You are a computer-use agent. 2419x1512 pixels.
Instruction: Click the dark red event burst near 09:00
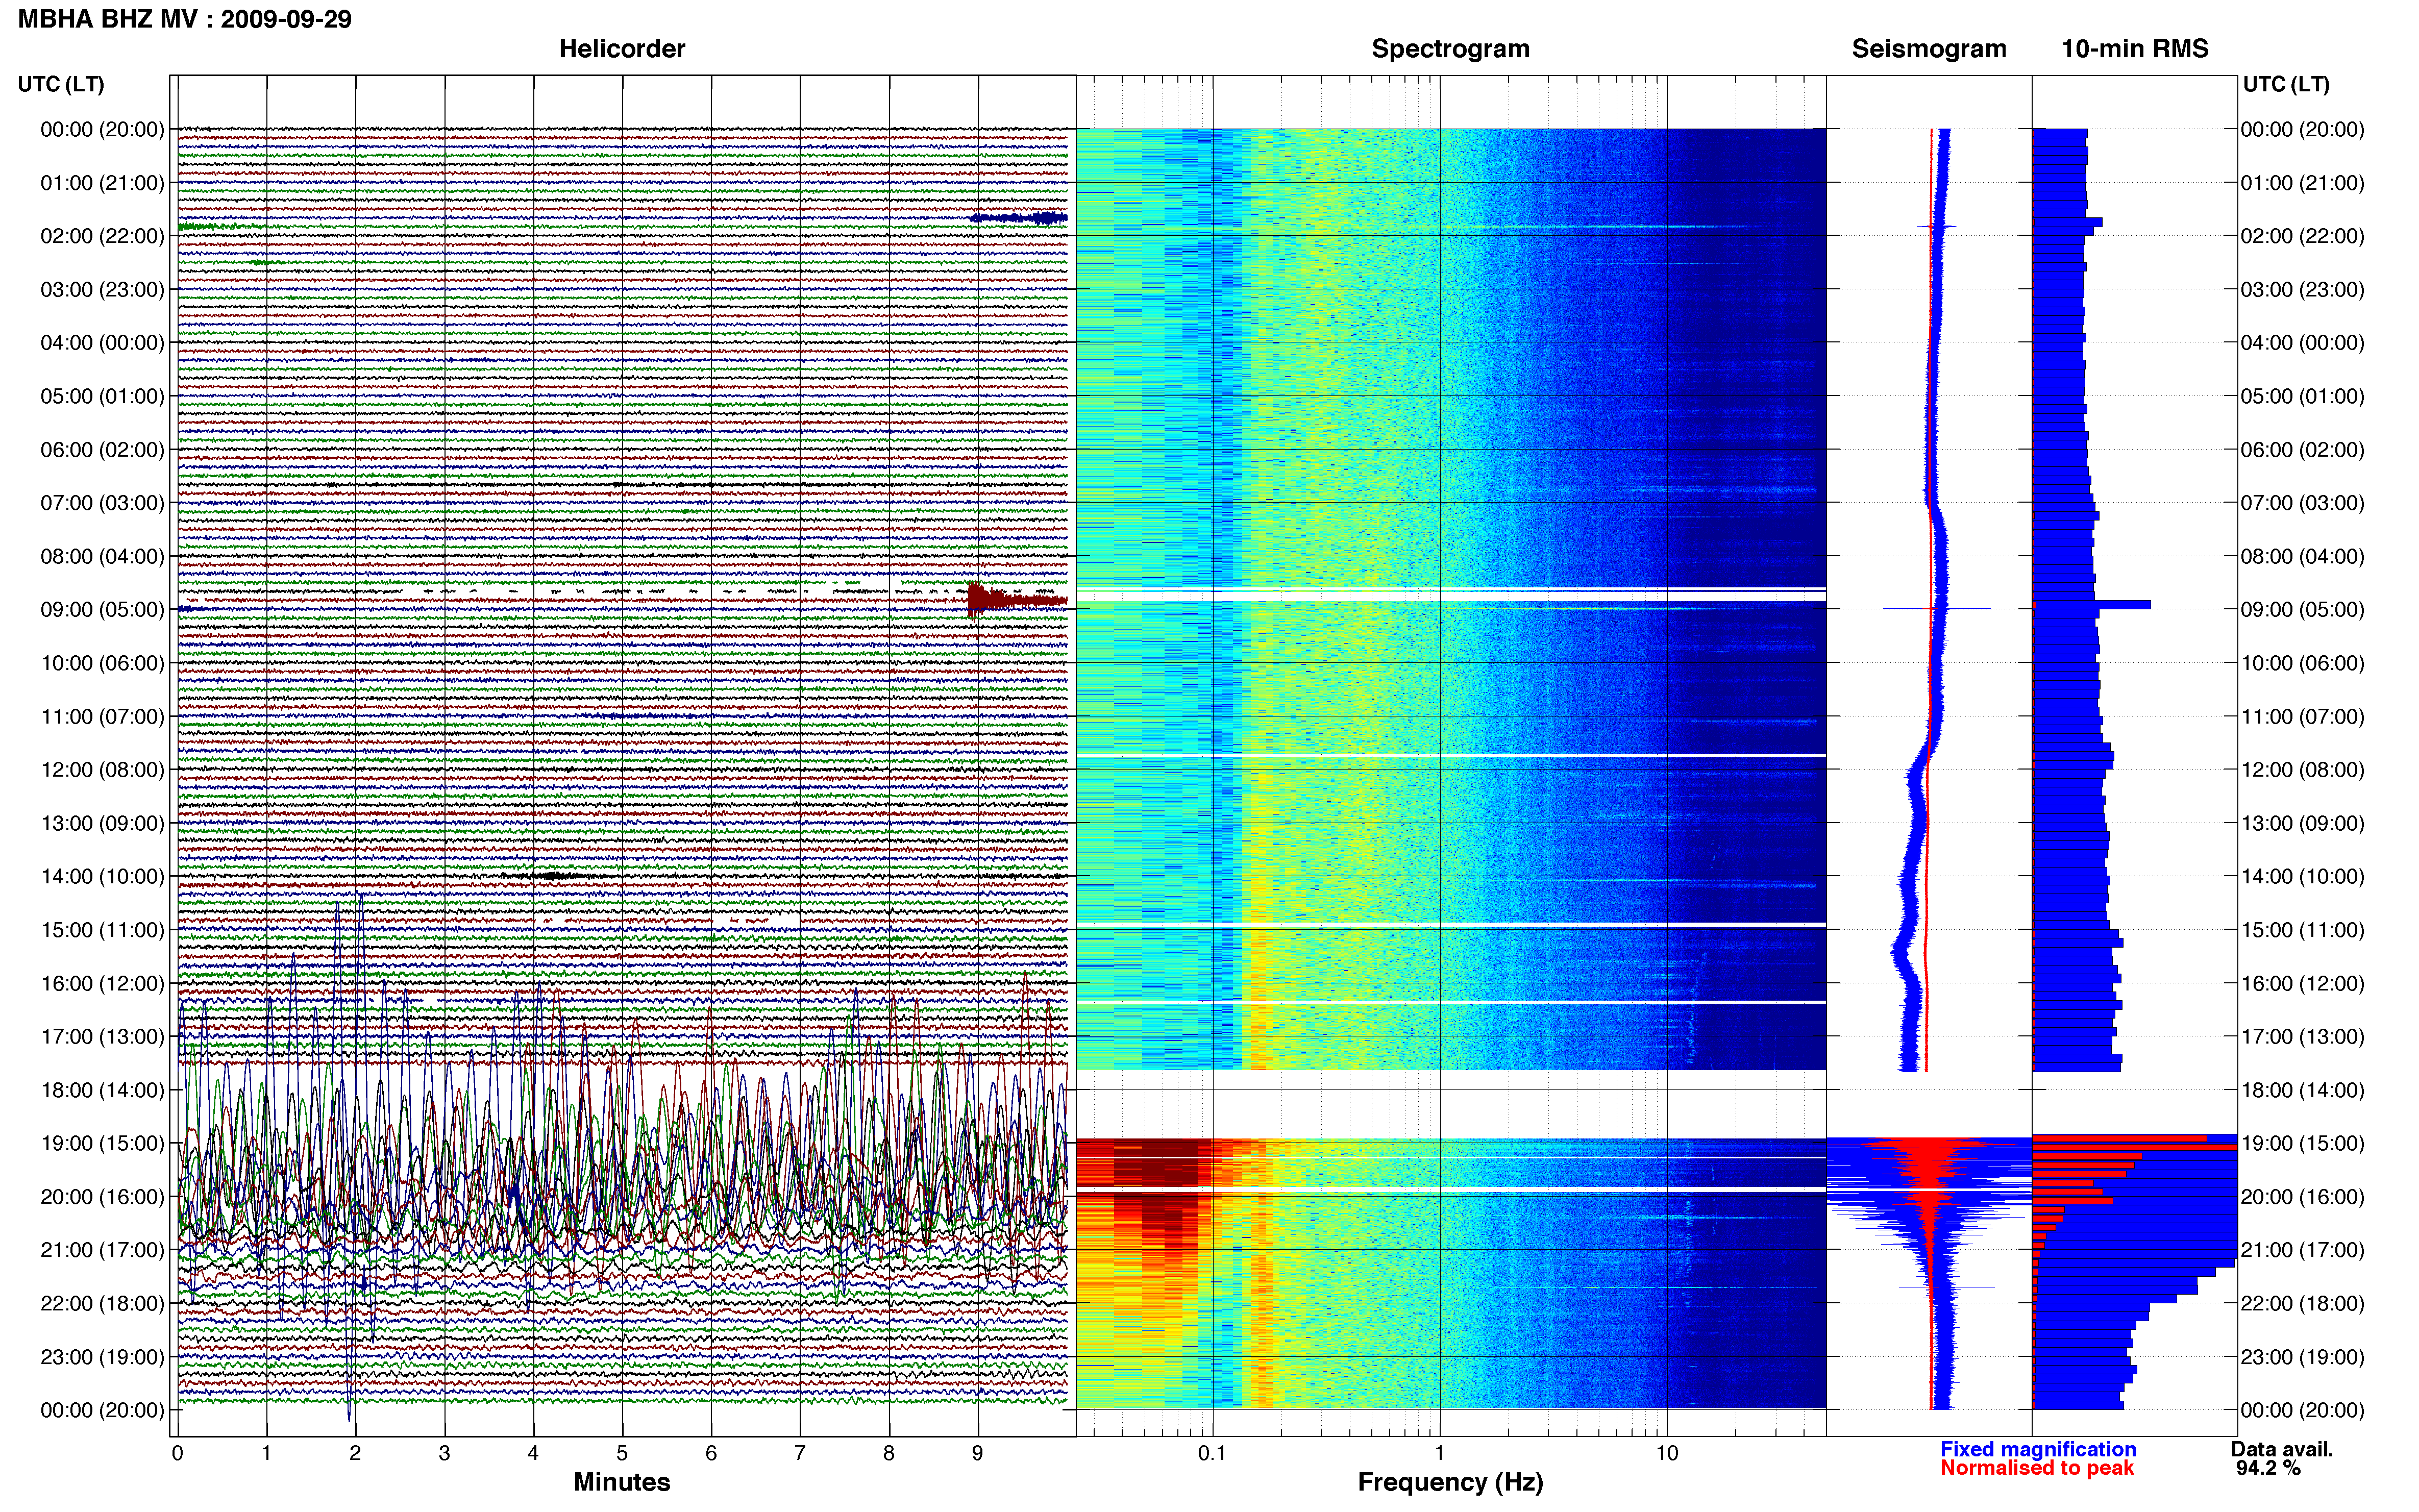(x=1017, y=600)
